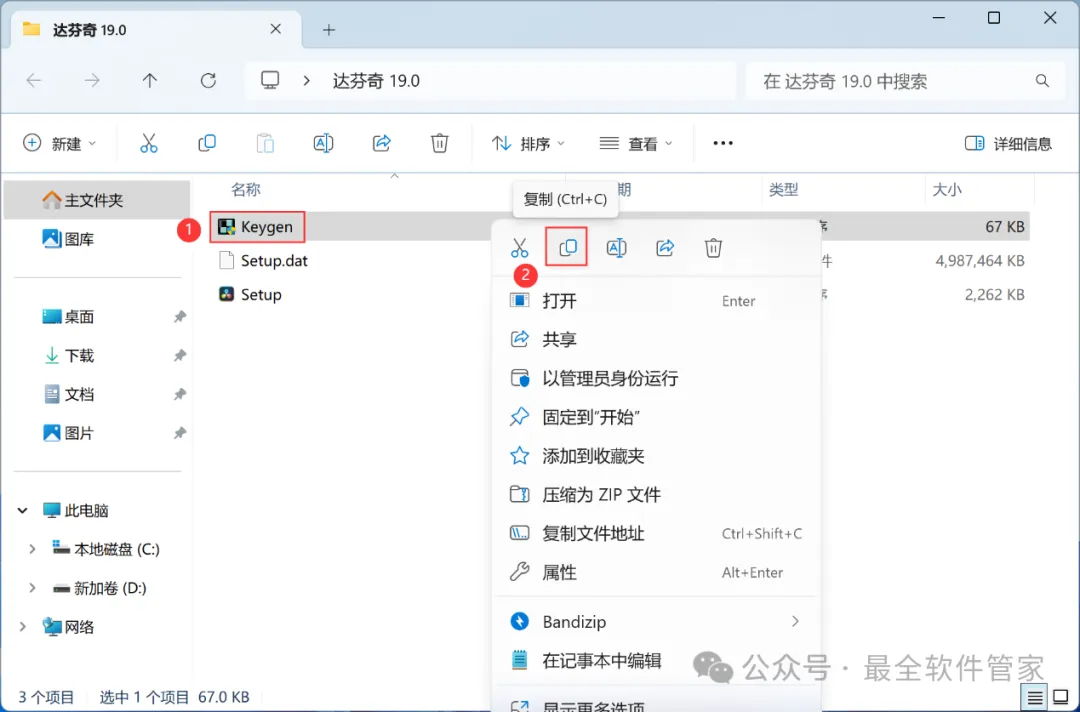This screenshot has width=1080, height=712.
Task: Collapse the 此电脑 tree node
Action: [23, 510]
